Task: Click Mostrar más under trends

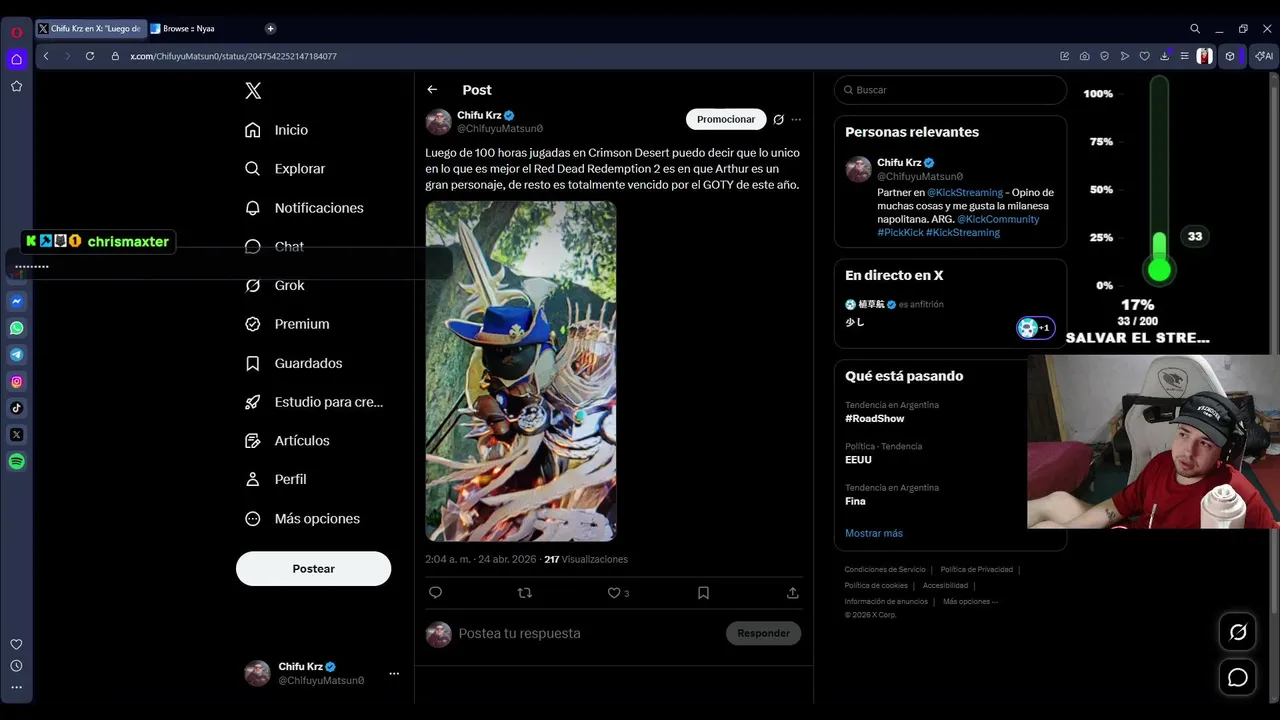Action: [x=874, y=533]
